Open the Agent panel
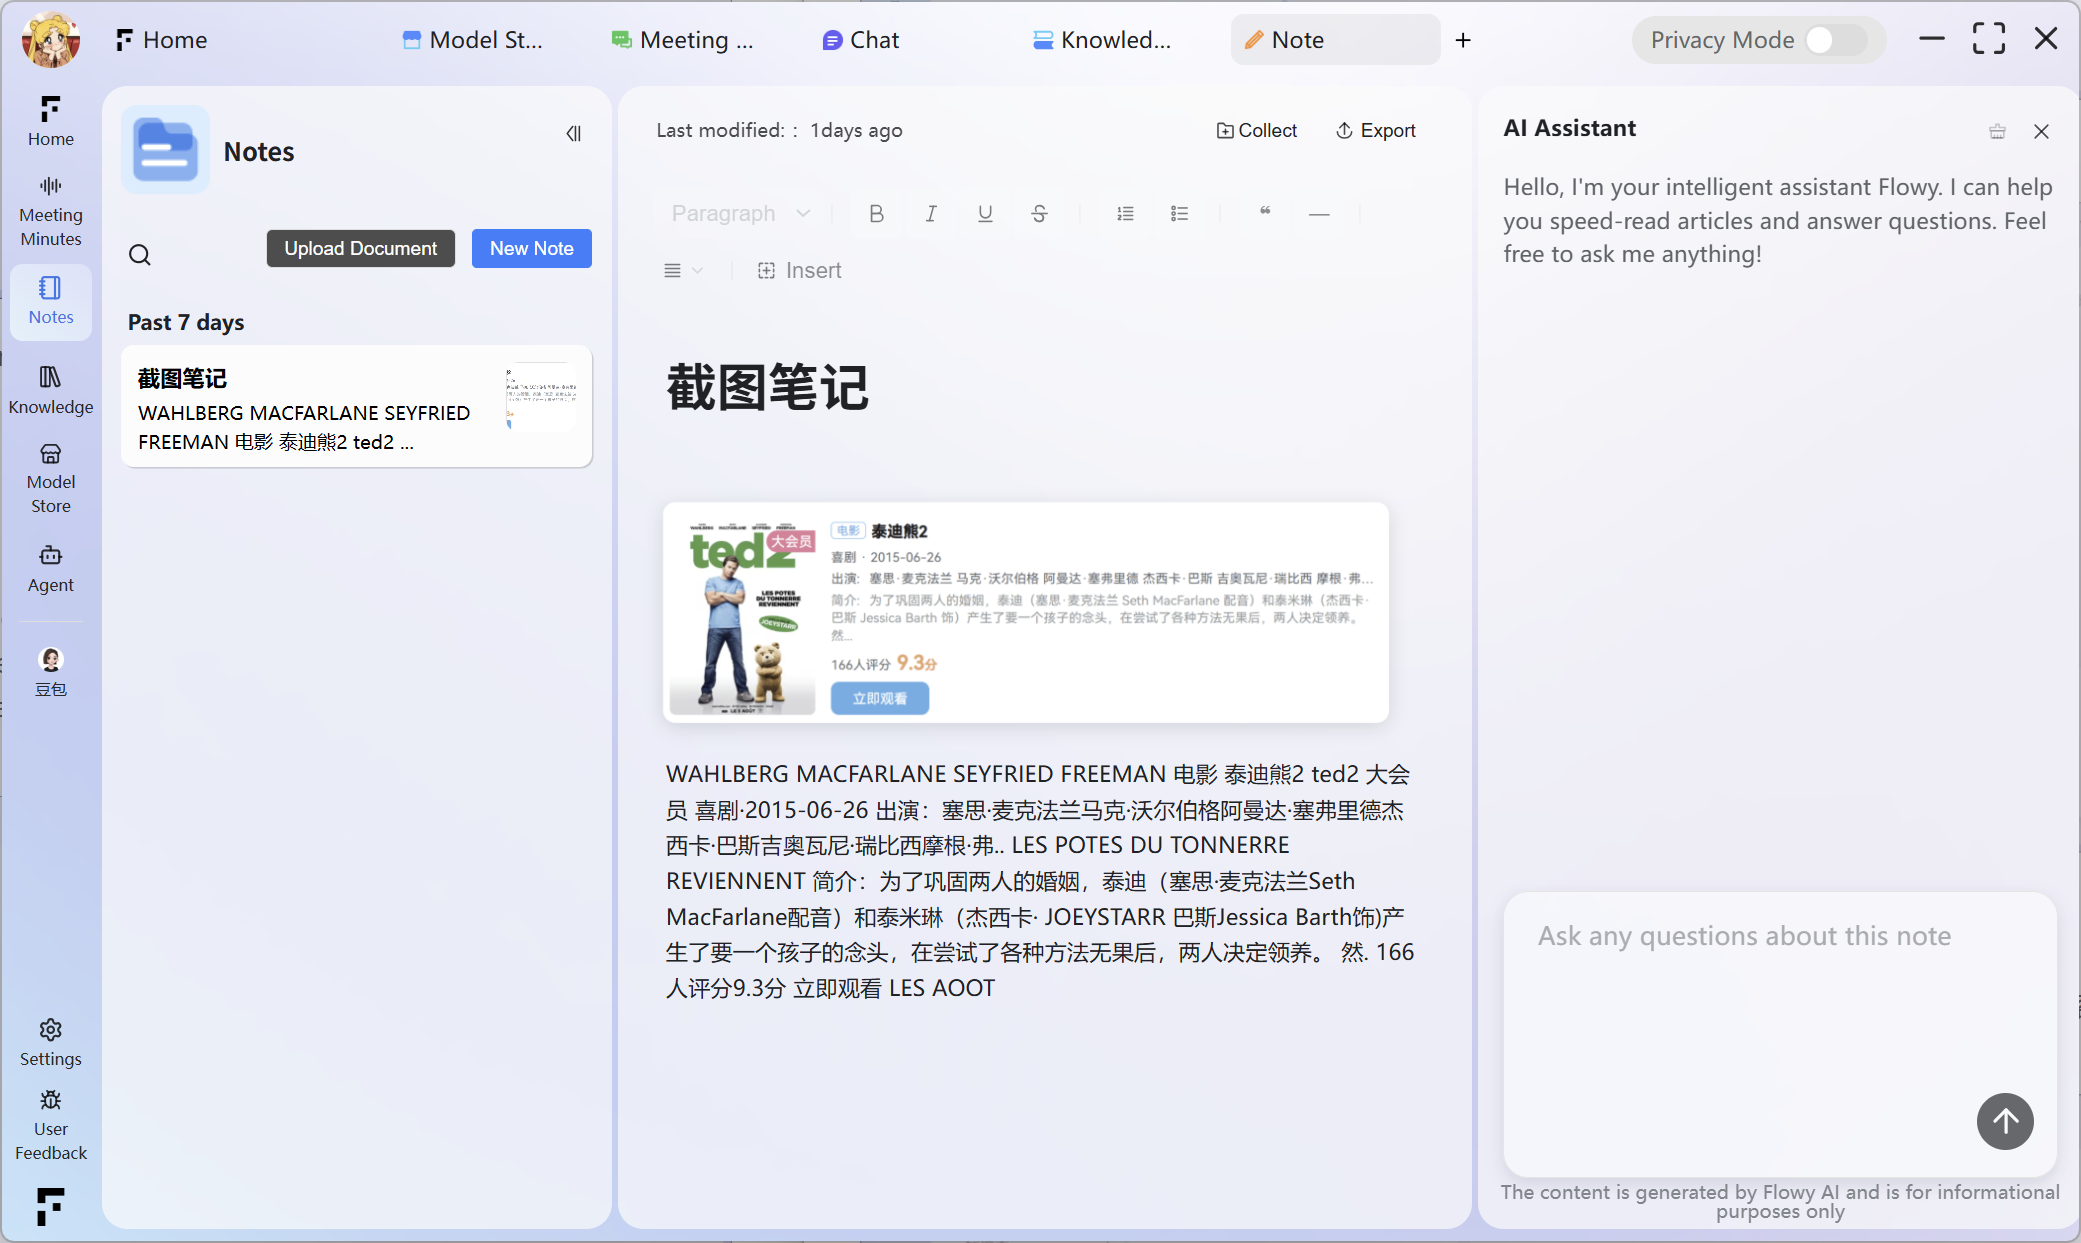 click(x=50, y=566)
